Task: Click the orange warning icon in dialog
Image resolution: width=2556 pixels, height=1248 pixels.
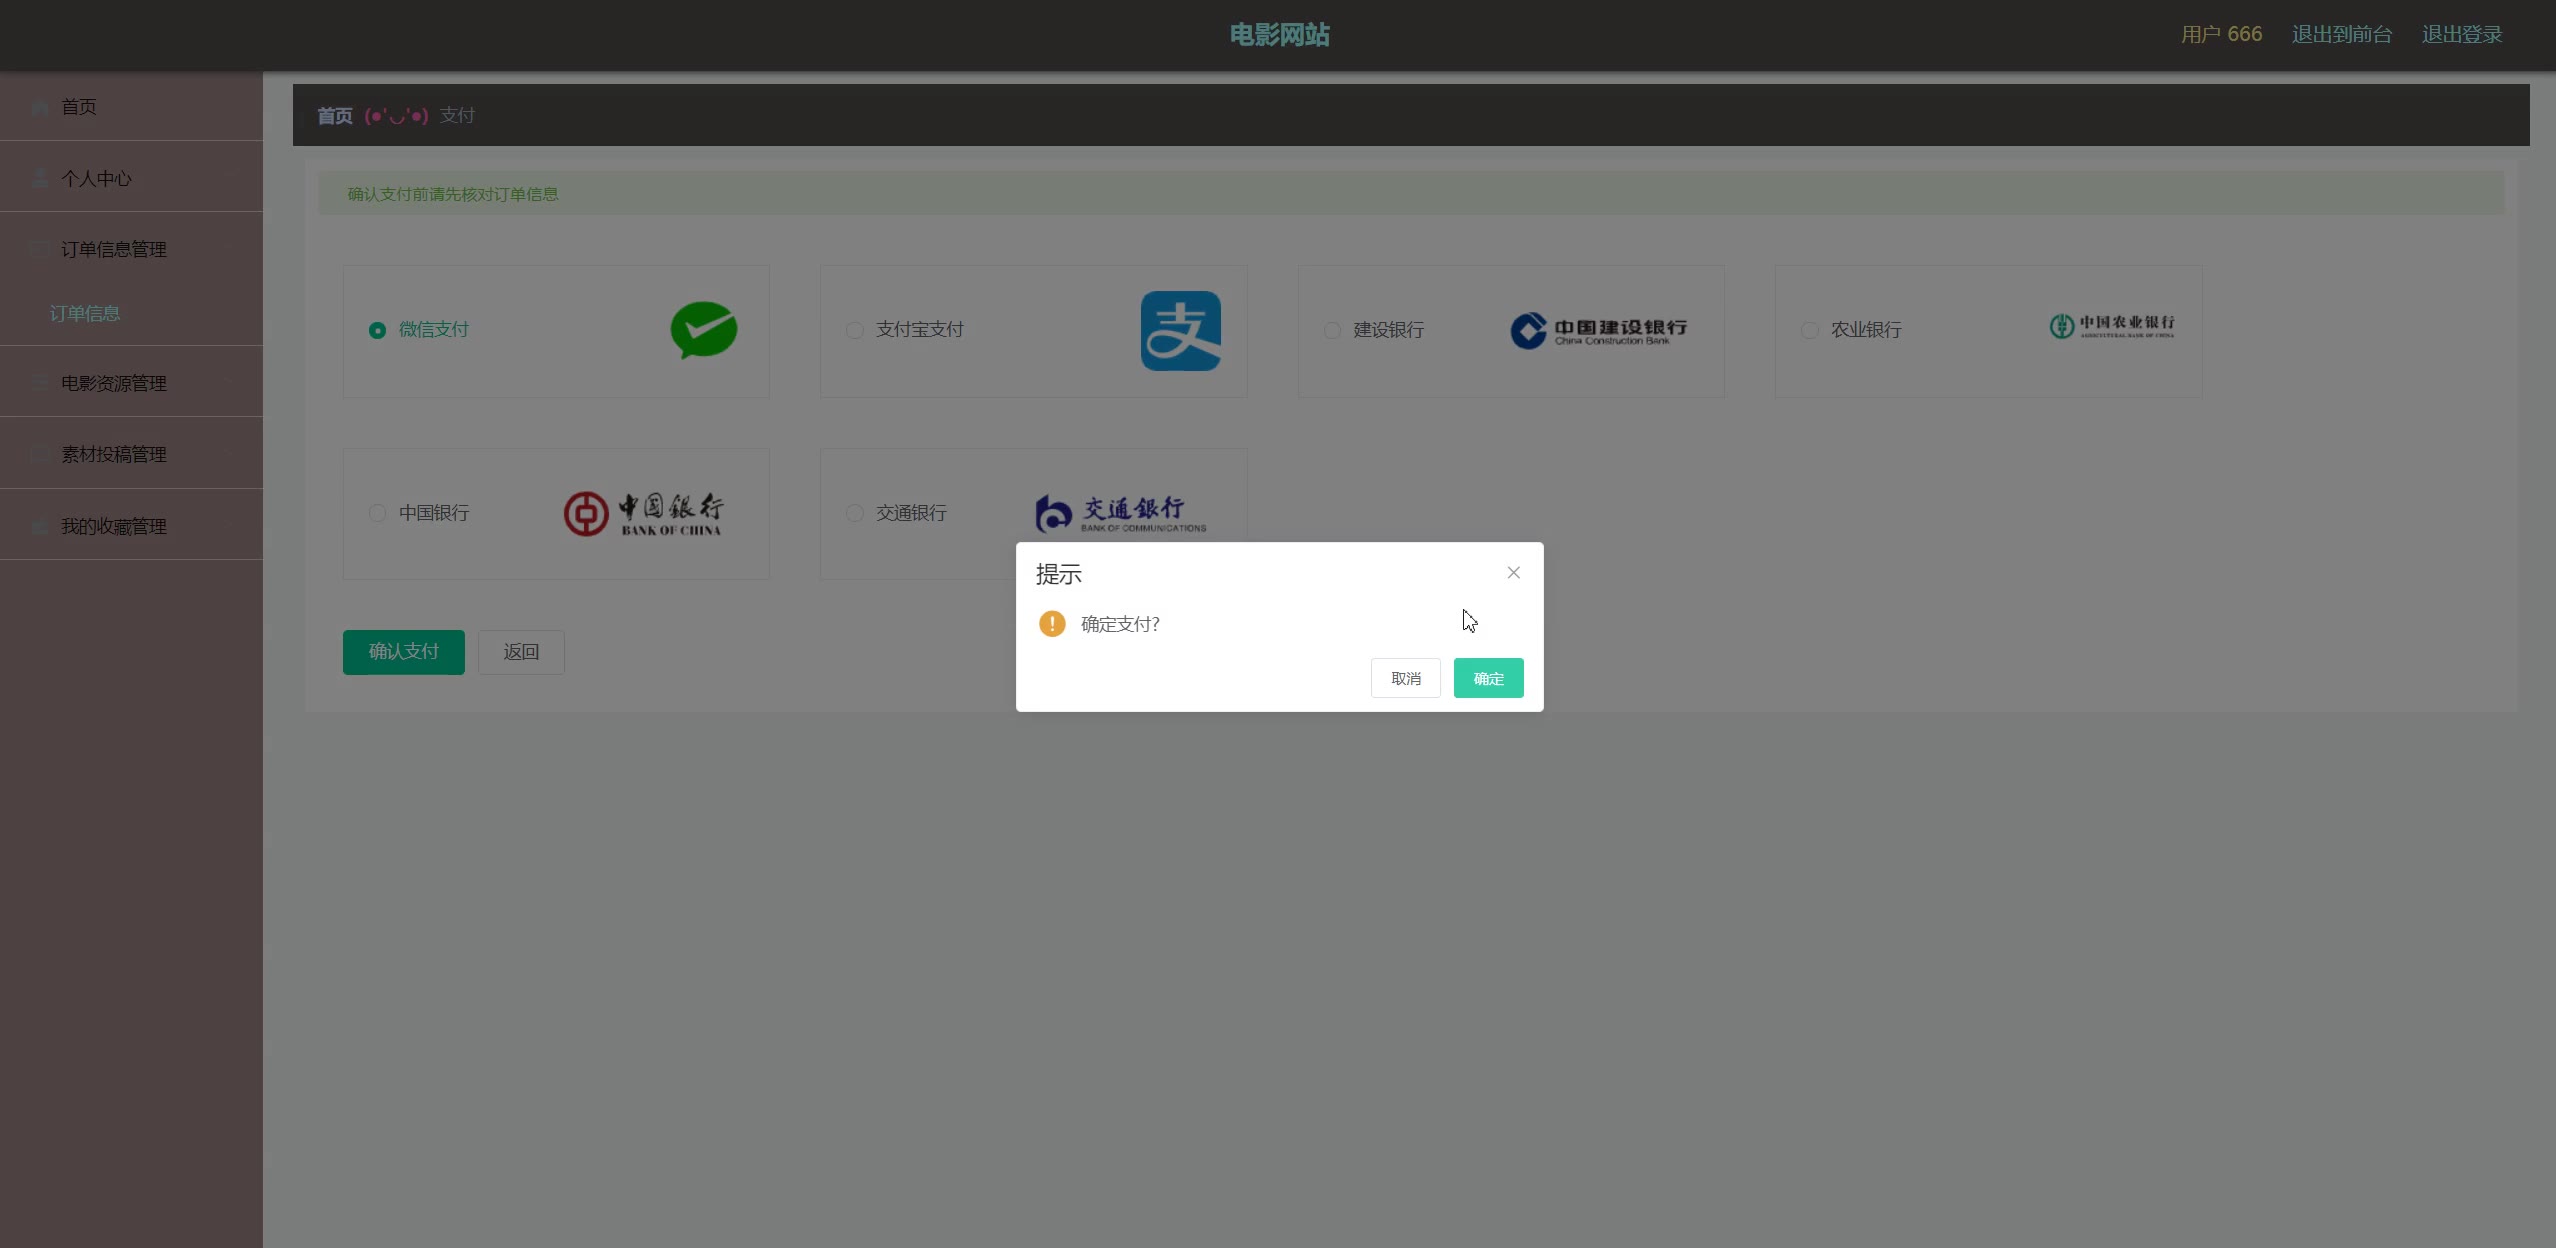Action: click(1052, 624)
